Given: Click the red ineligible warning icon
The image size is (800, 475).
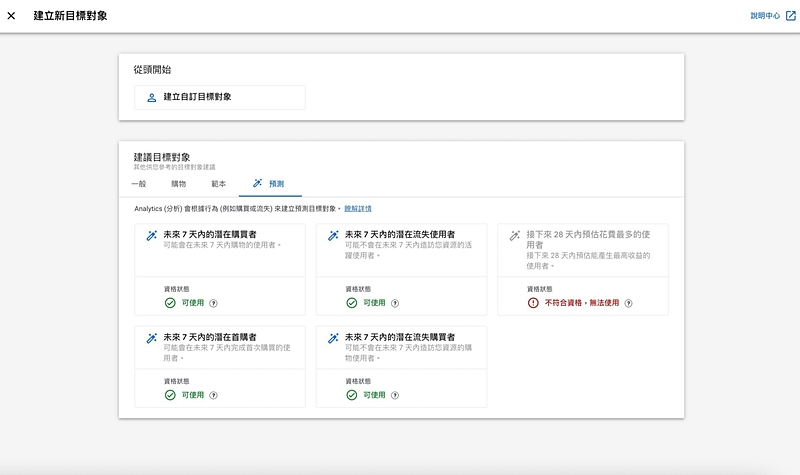Looking at the screenshot, I should (533, 303).
